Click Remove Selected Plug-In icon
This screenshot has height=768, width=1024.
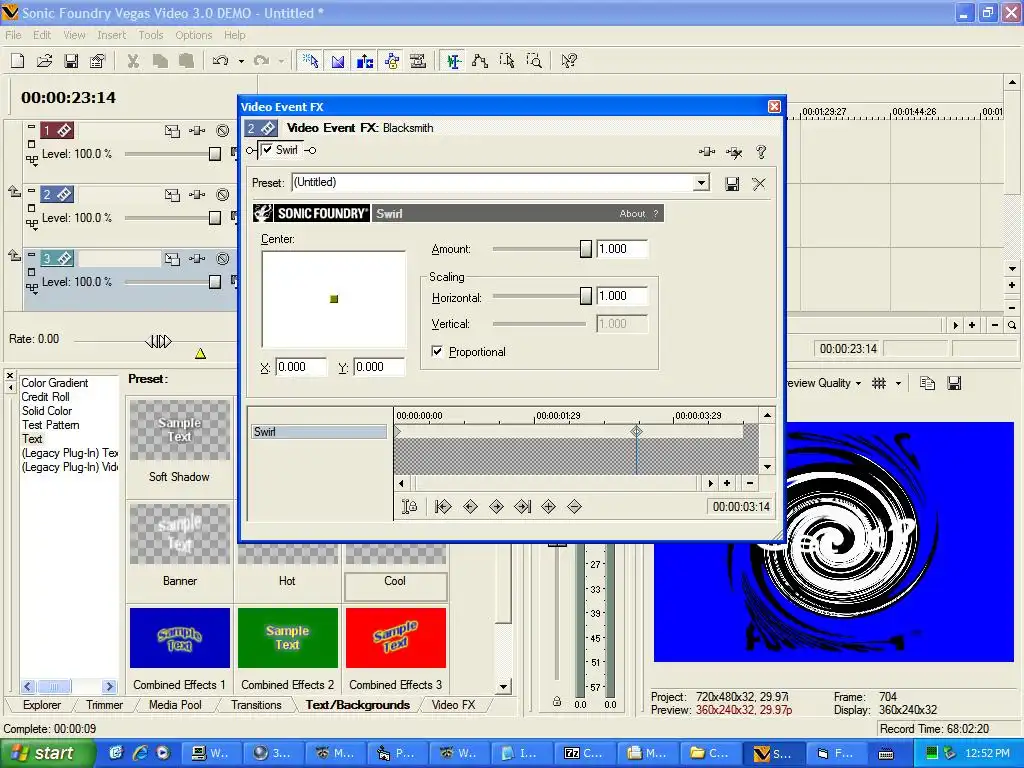click(734, 152)
